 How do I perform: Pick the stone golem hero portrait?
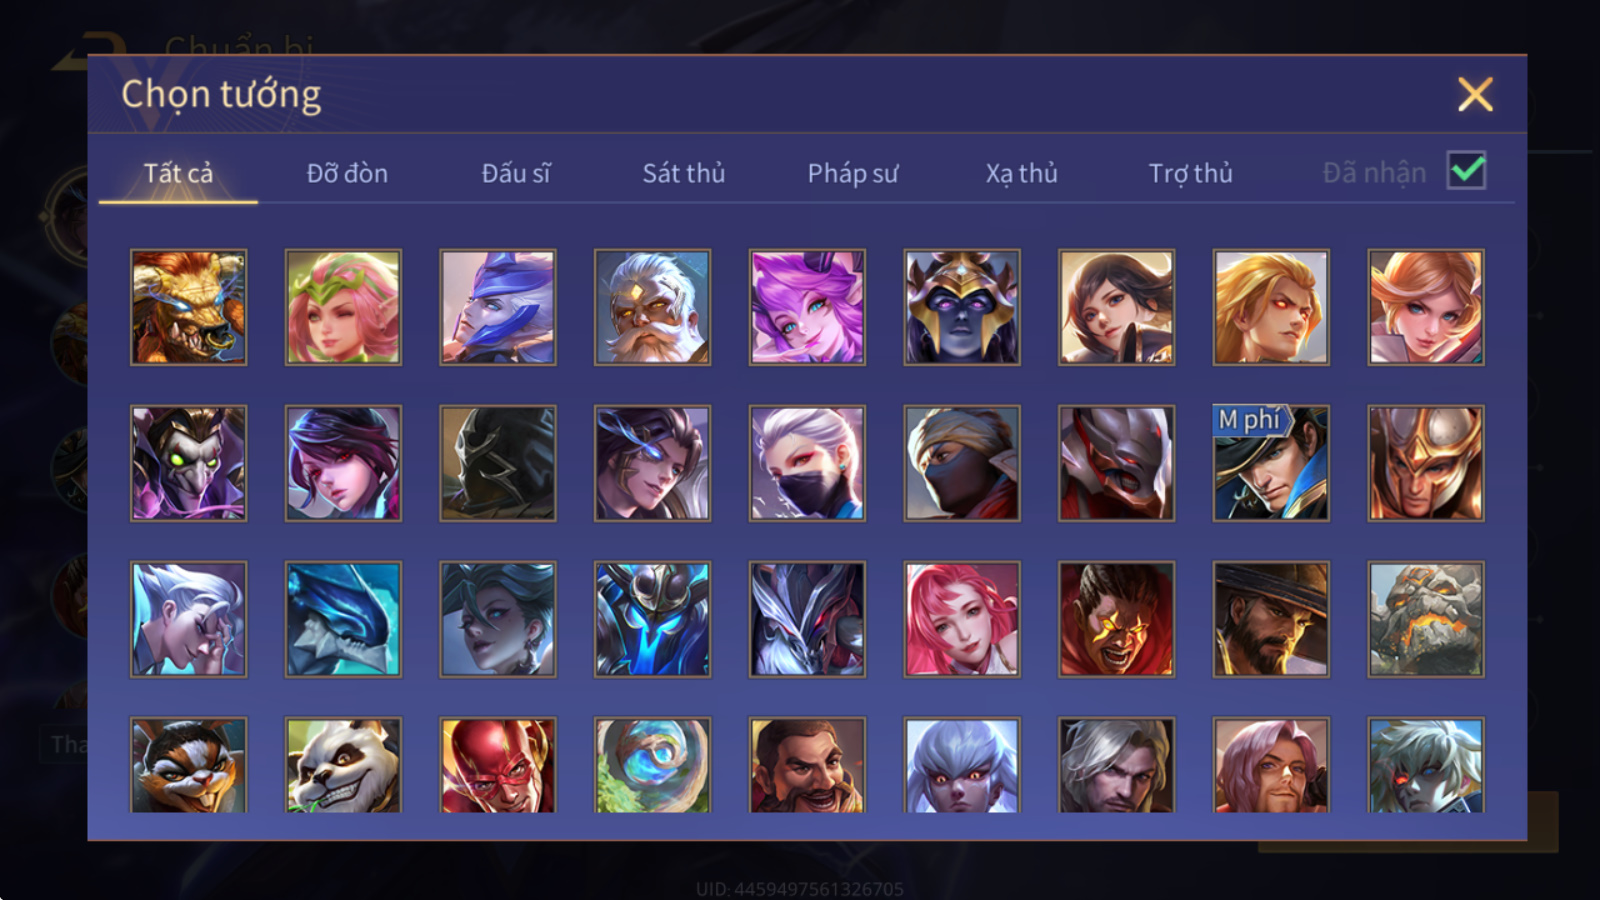click(1426, 619)
